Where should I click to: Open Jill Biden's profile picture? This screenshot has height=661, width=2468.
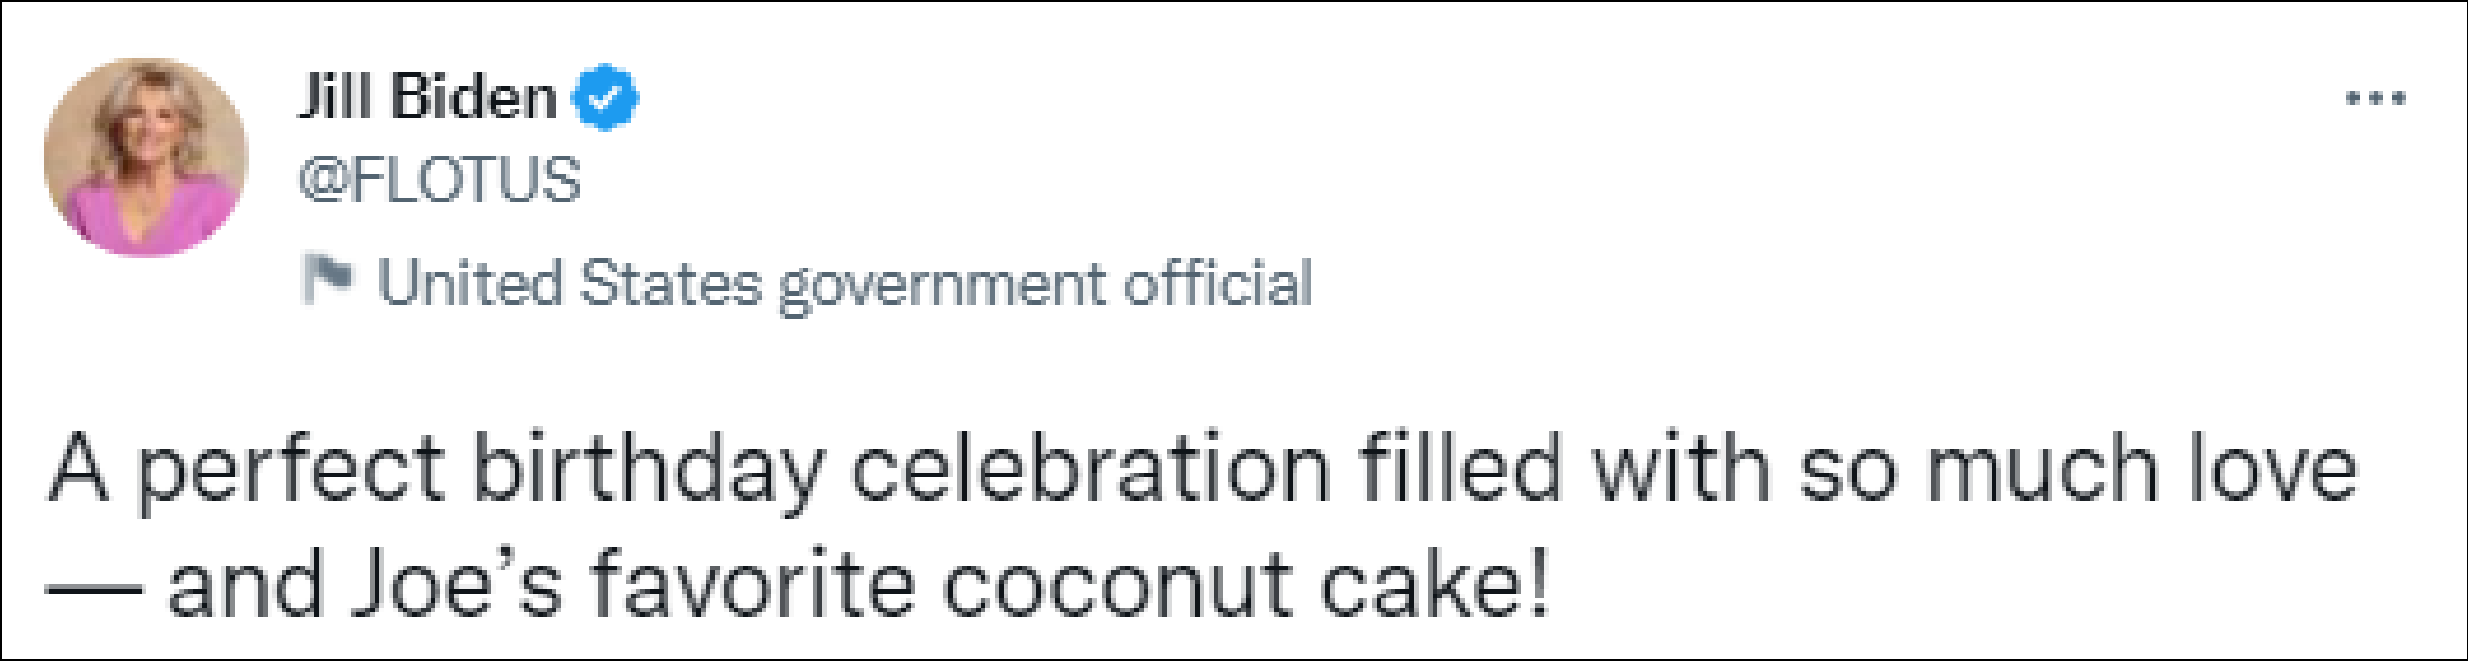coord(146,157)
